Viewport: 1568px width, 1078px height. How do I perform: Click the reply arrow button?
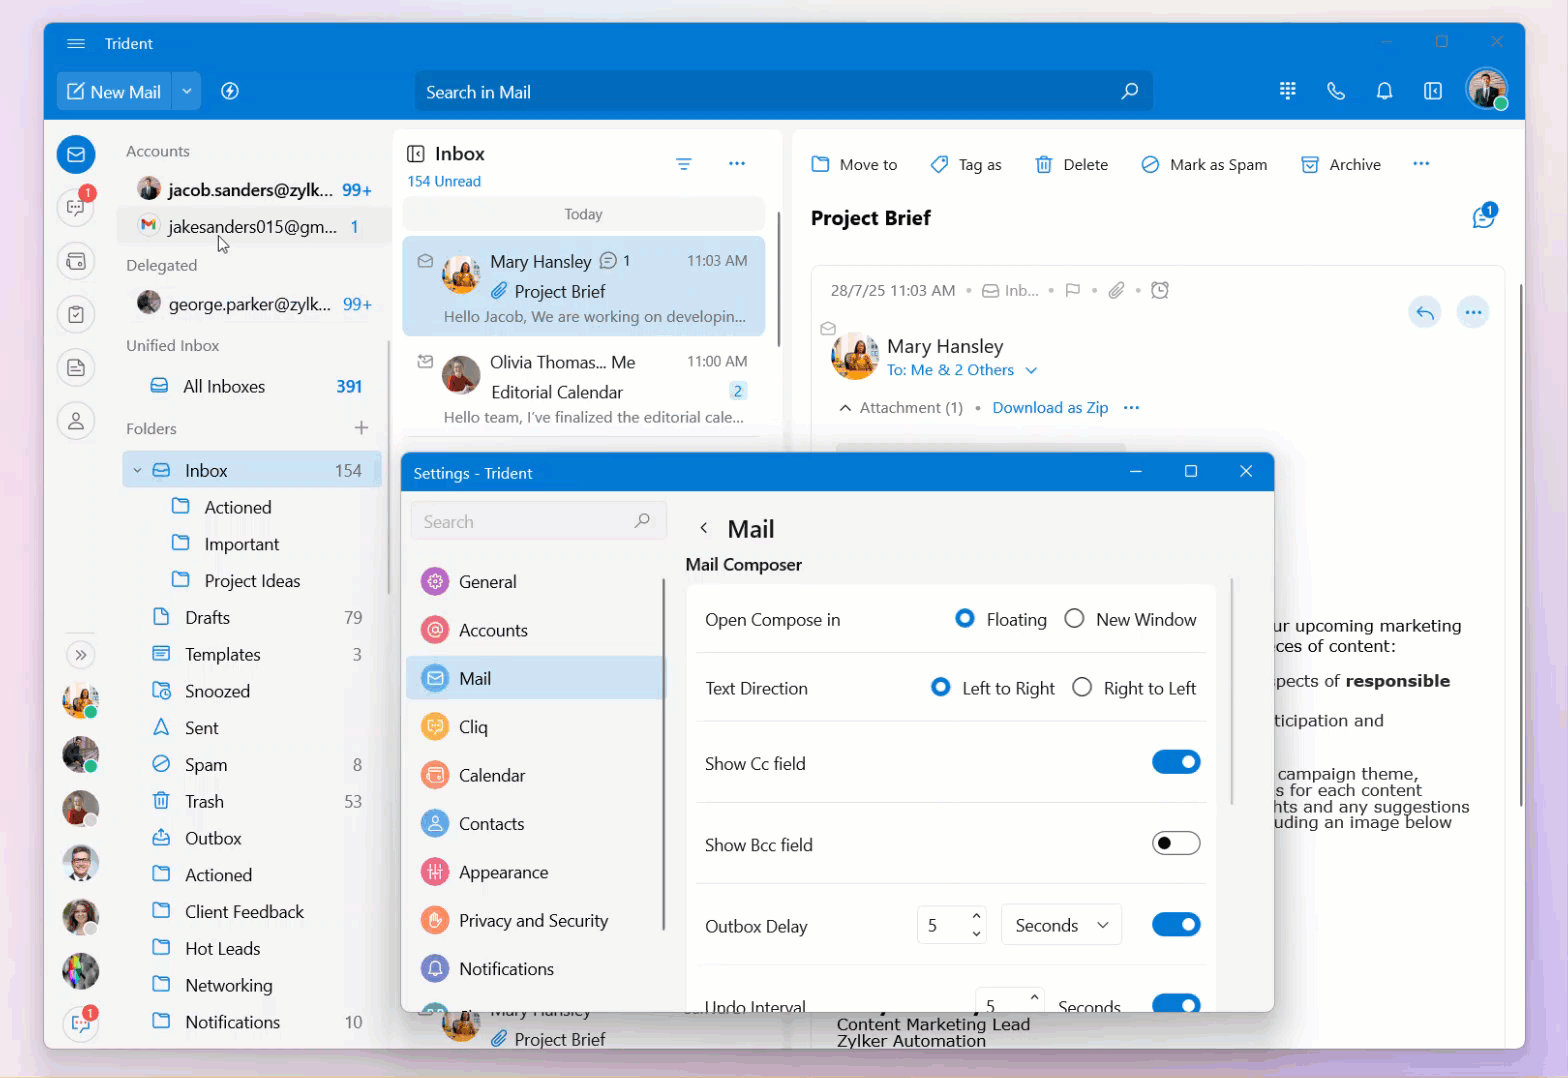1425,313
